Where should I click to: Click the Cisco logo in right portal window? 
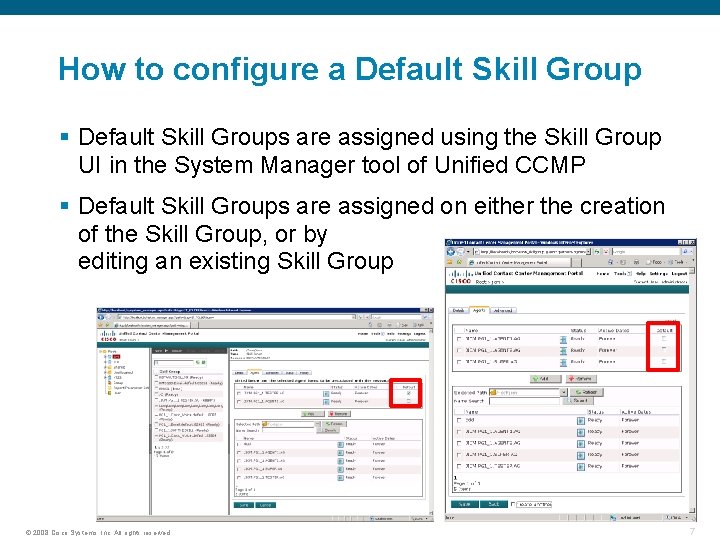[x=461, y=276]
